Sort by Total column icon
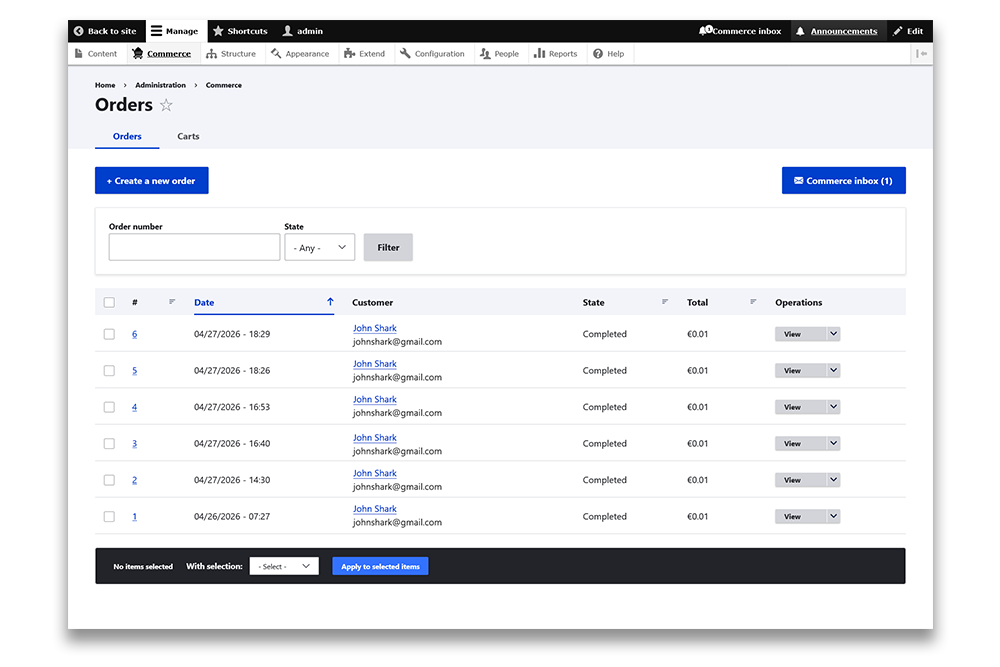Viewport: 1000px width, 667px height. pos(753,302)
